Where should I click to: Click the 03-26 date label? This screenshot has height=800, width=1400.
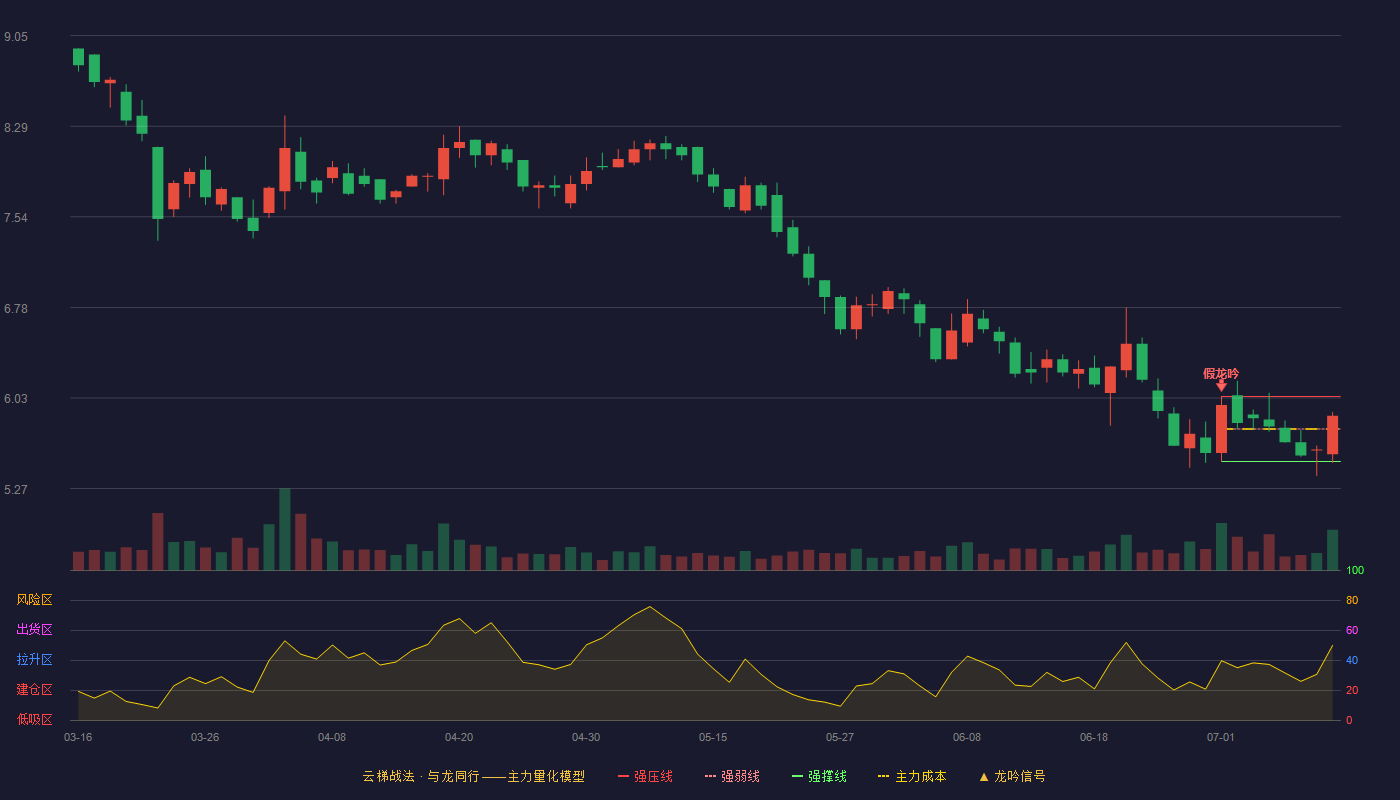pos(205,737)
